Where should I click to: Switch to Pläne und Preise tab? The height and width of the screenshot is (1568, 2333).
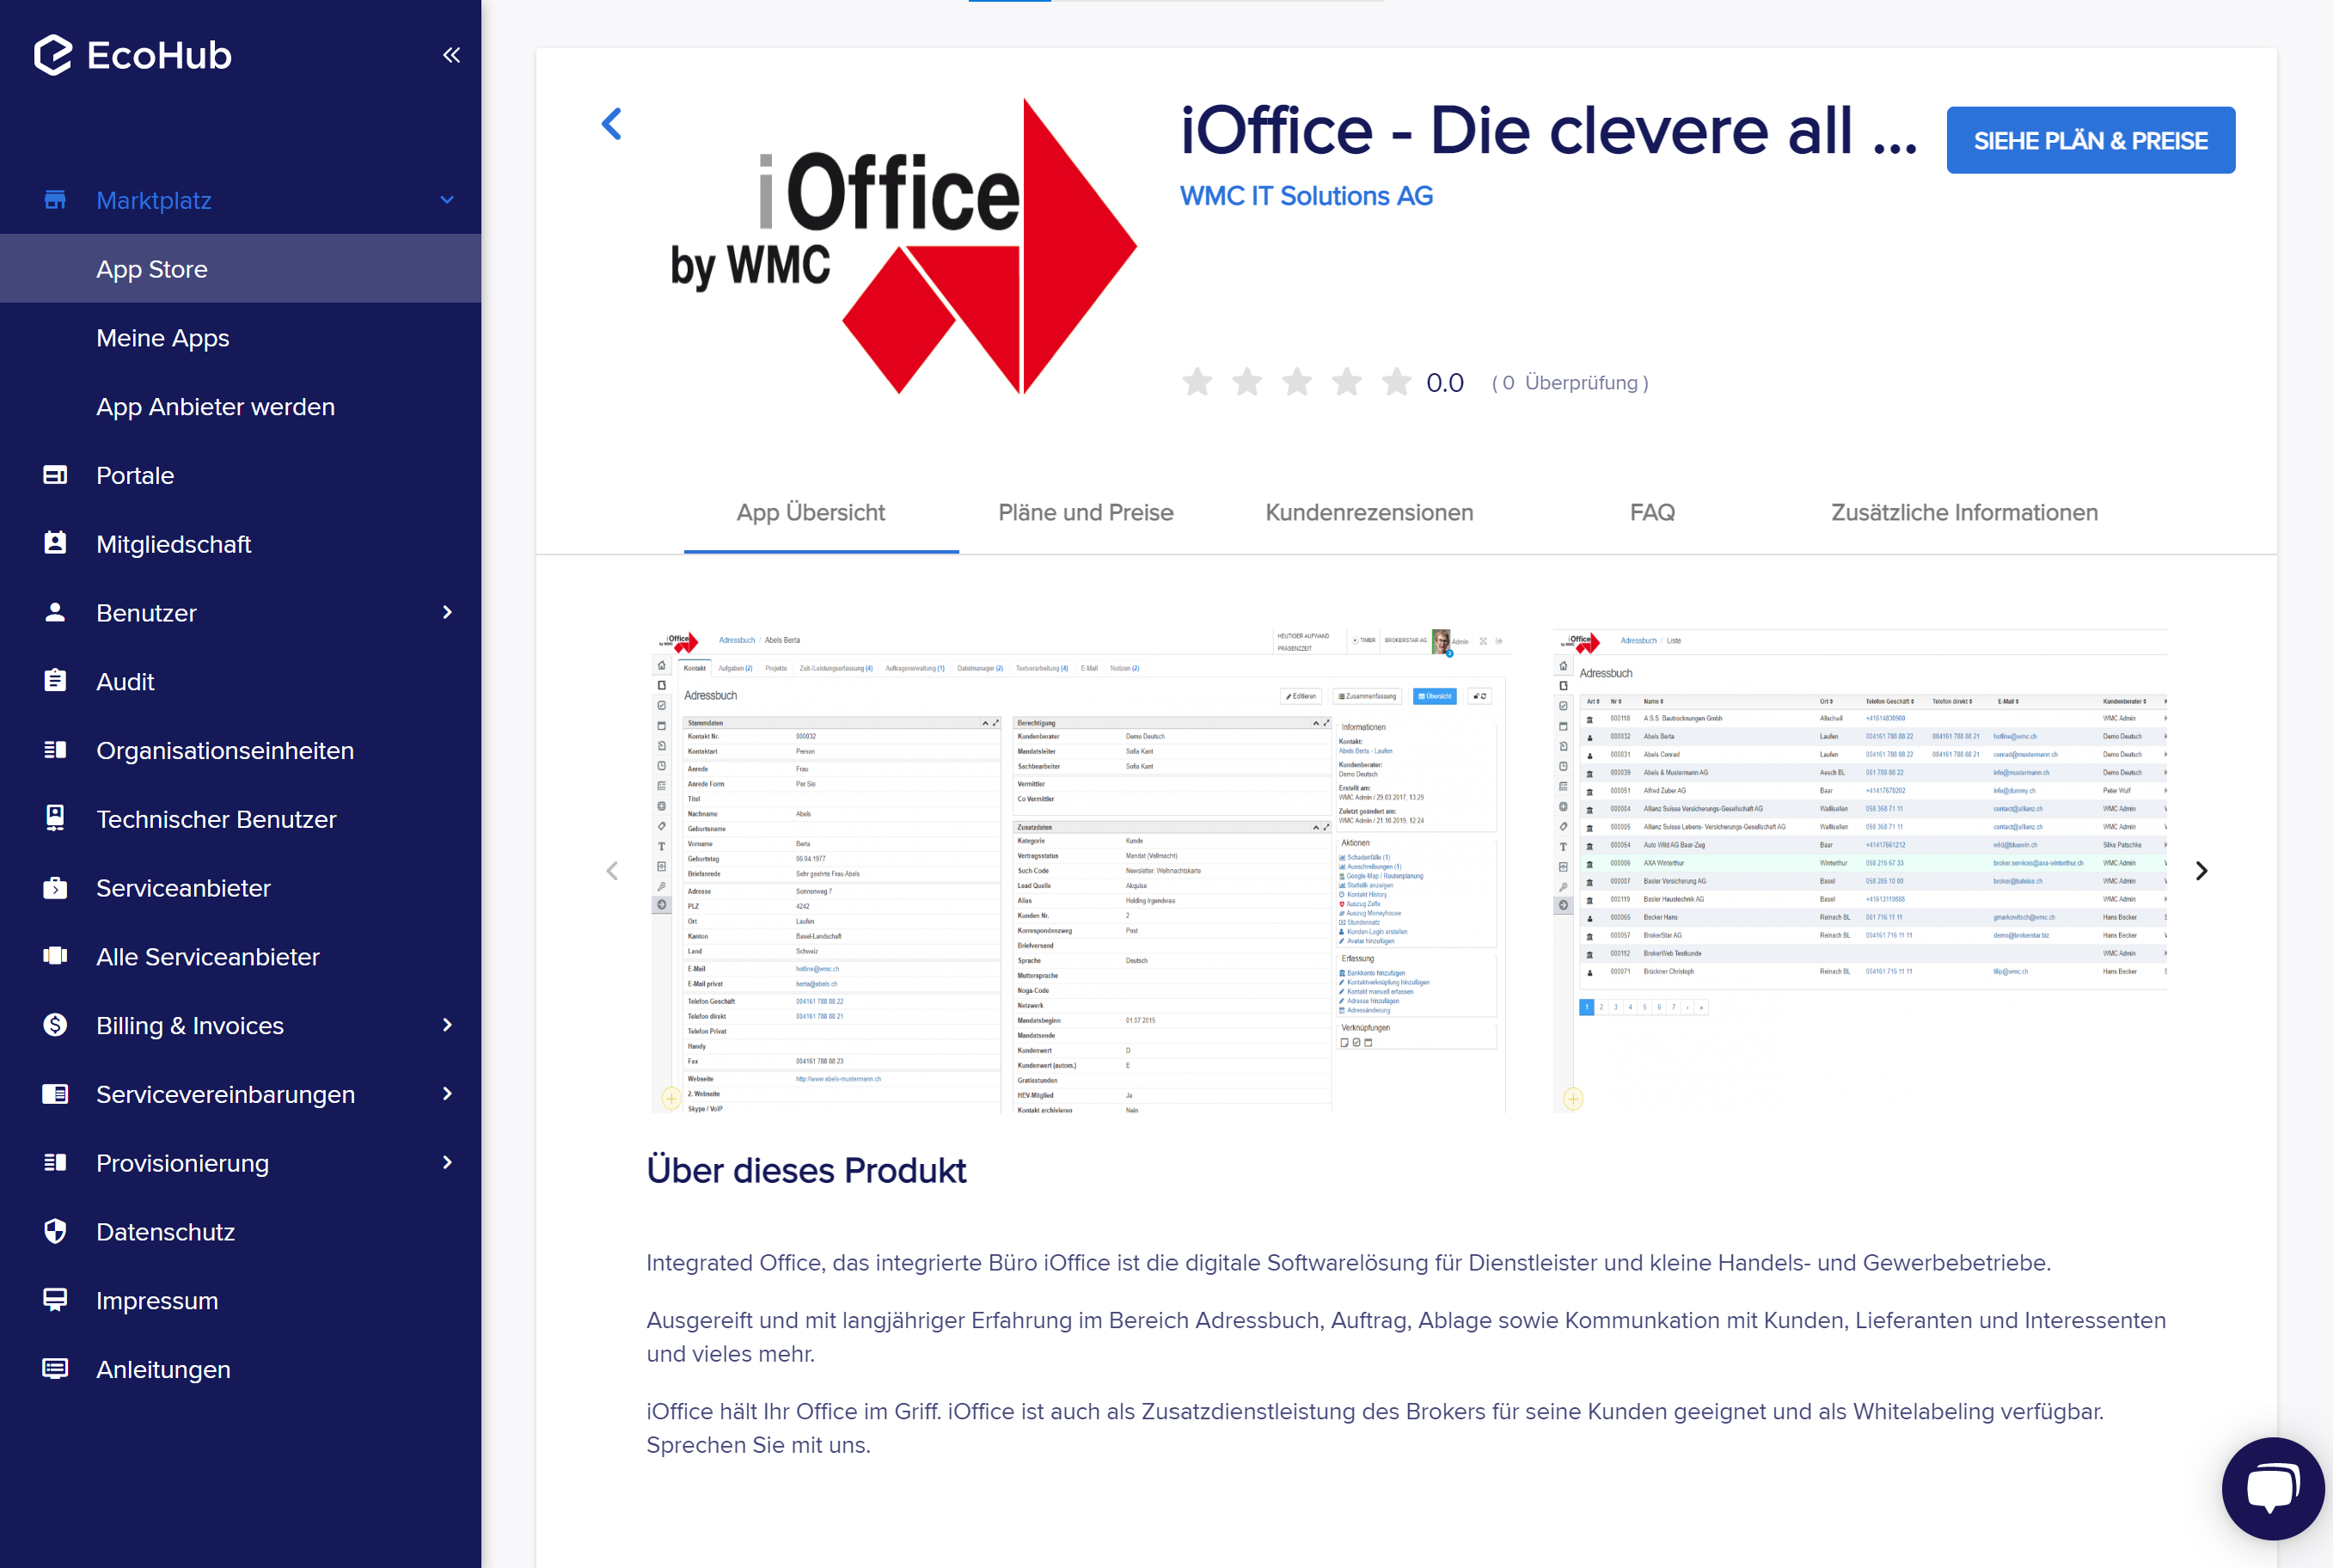point(1086,512)
